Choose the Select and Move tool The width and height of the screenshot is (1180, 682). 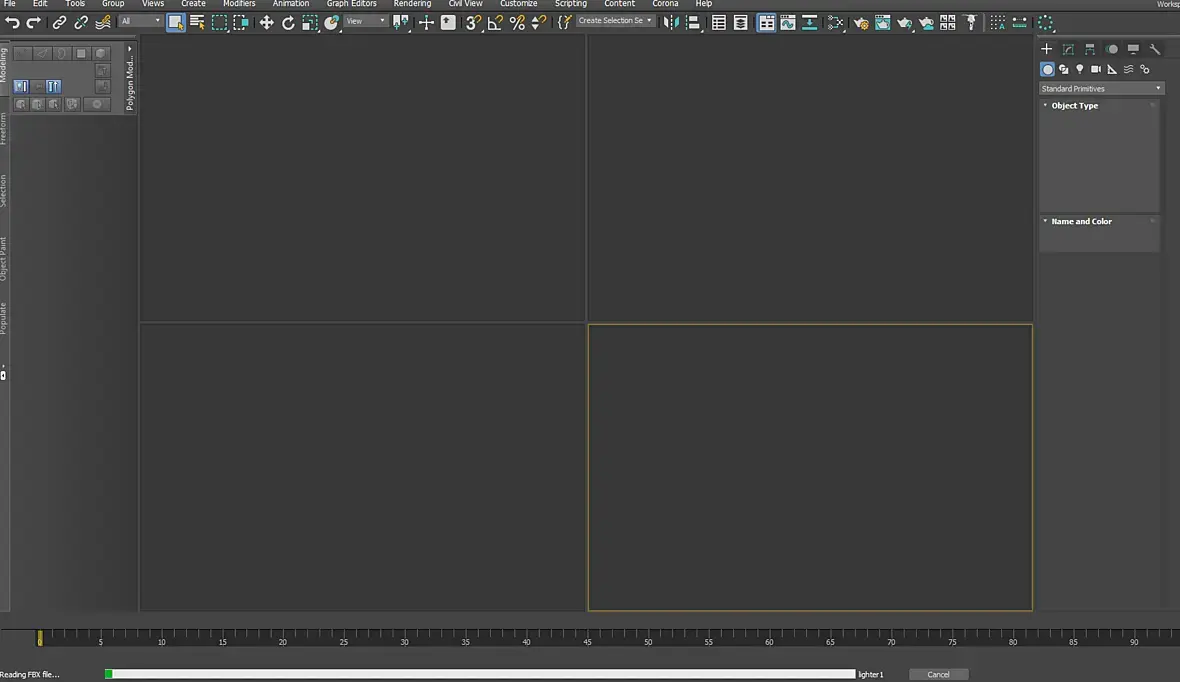coord(266,23)
